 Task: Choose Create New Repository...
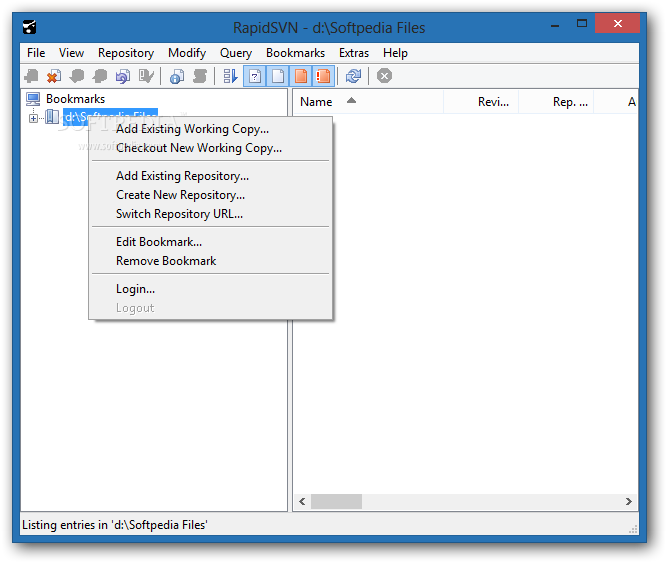(x=211, y=195)
